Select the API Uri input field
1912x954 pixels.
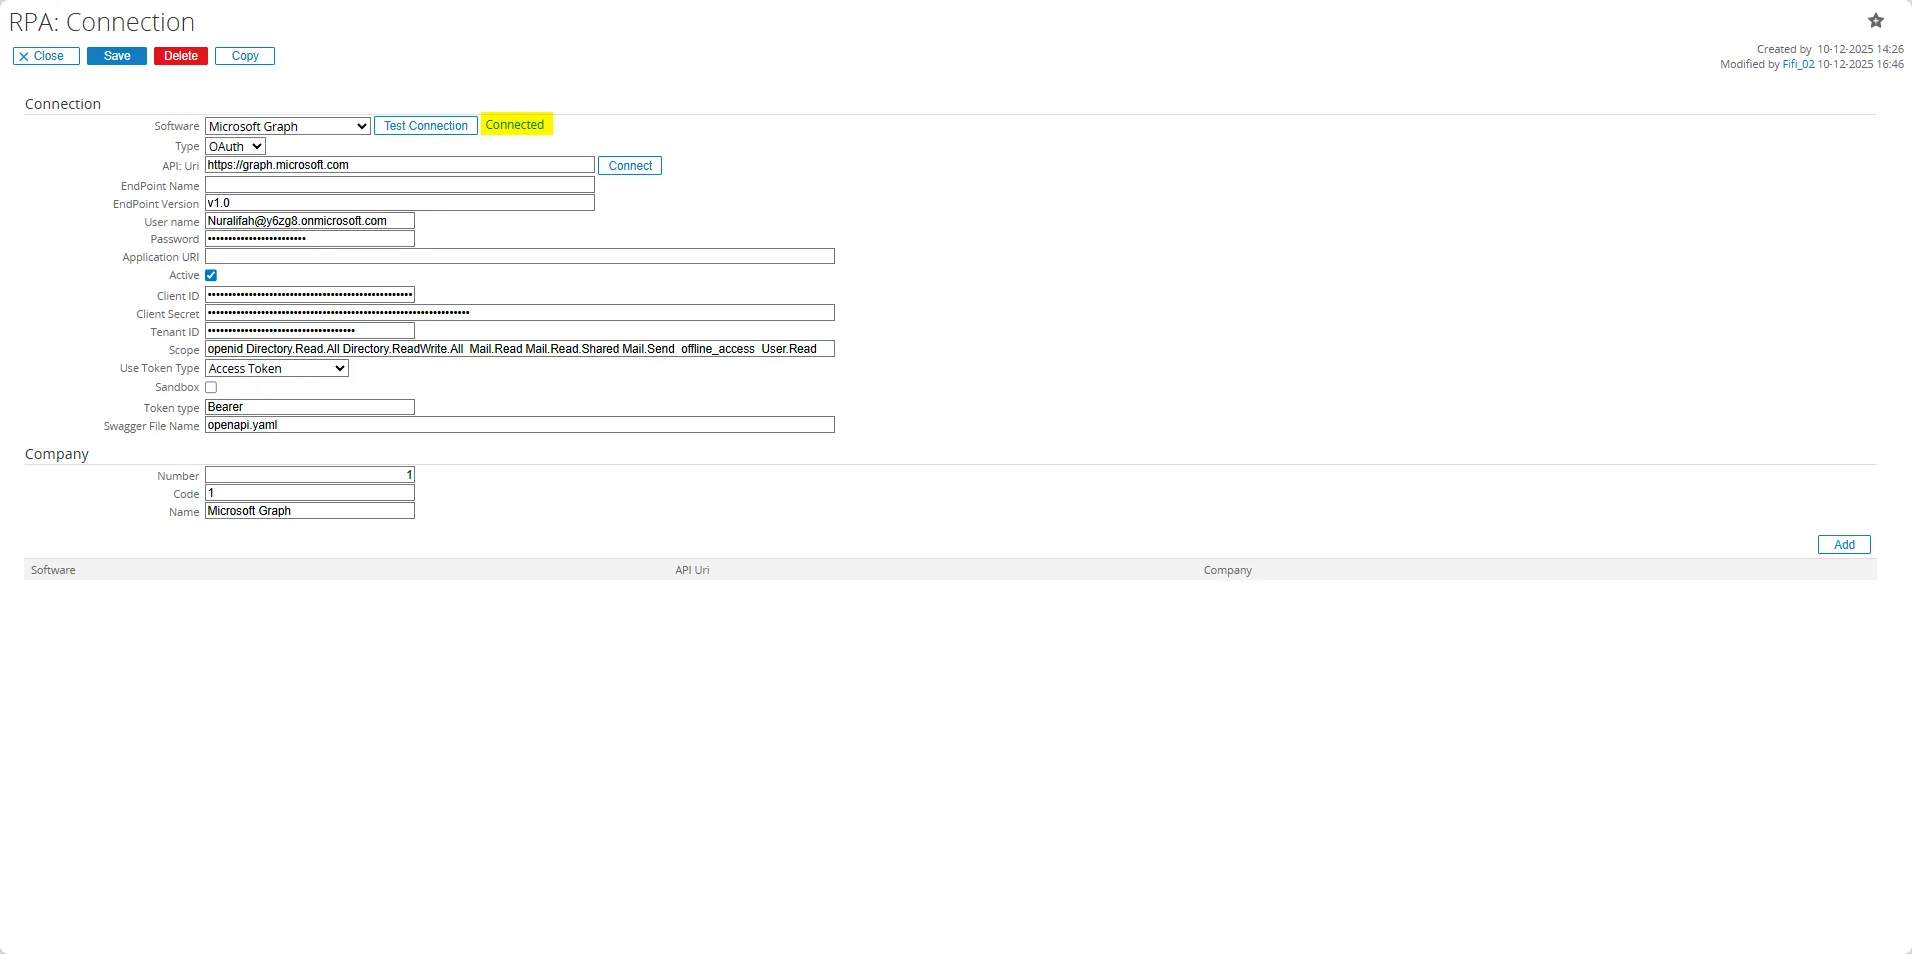[x=400, y=165]
